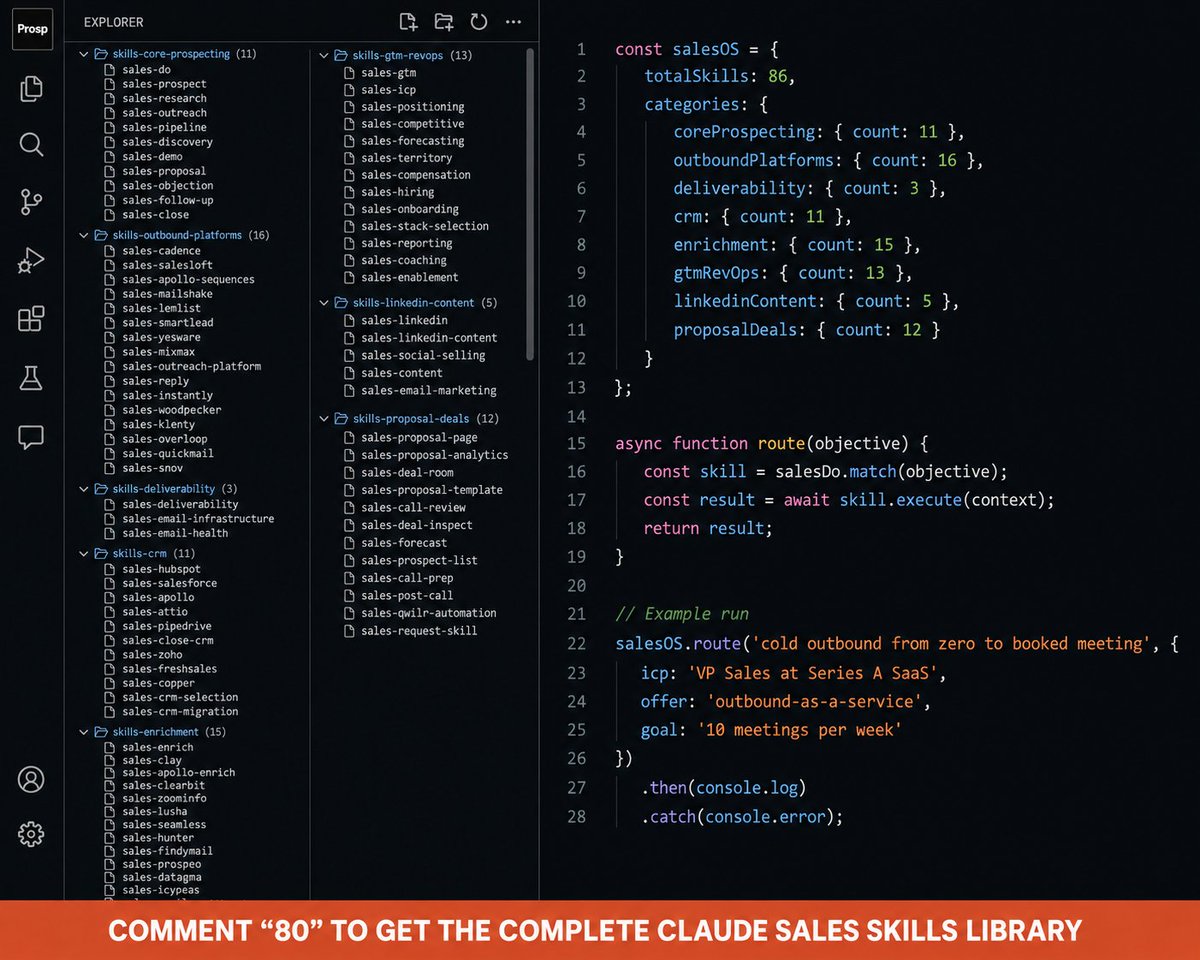Open the Run and Debug icon

point(31,262)
